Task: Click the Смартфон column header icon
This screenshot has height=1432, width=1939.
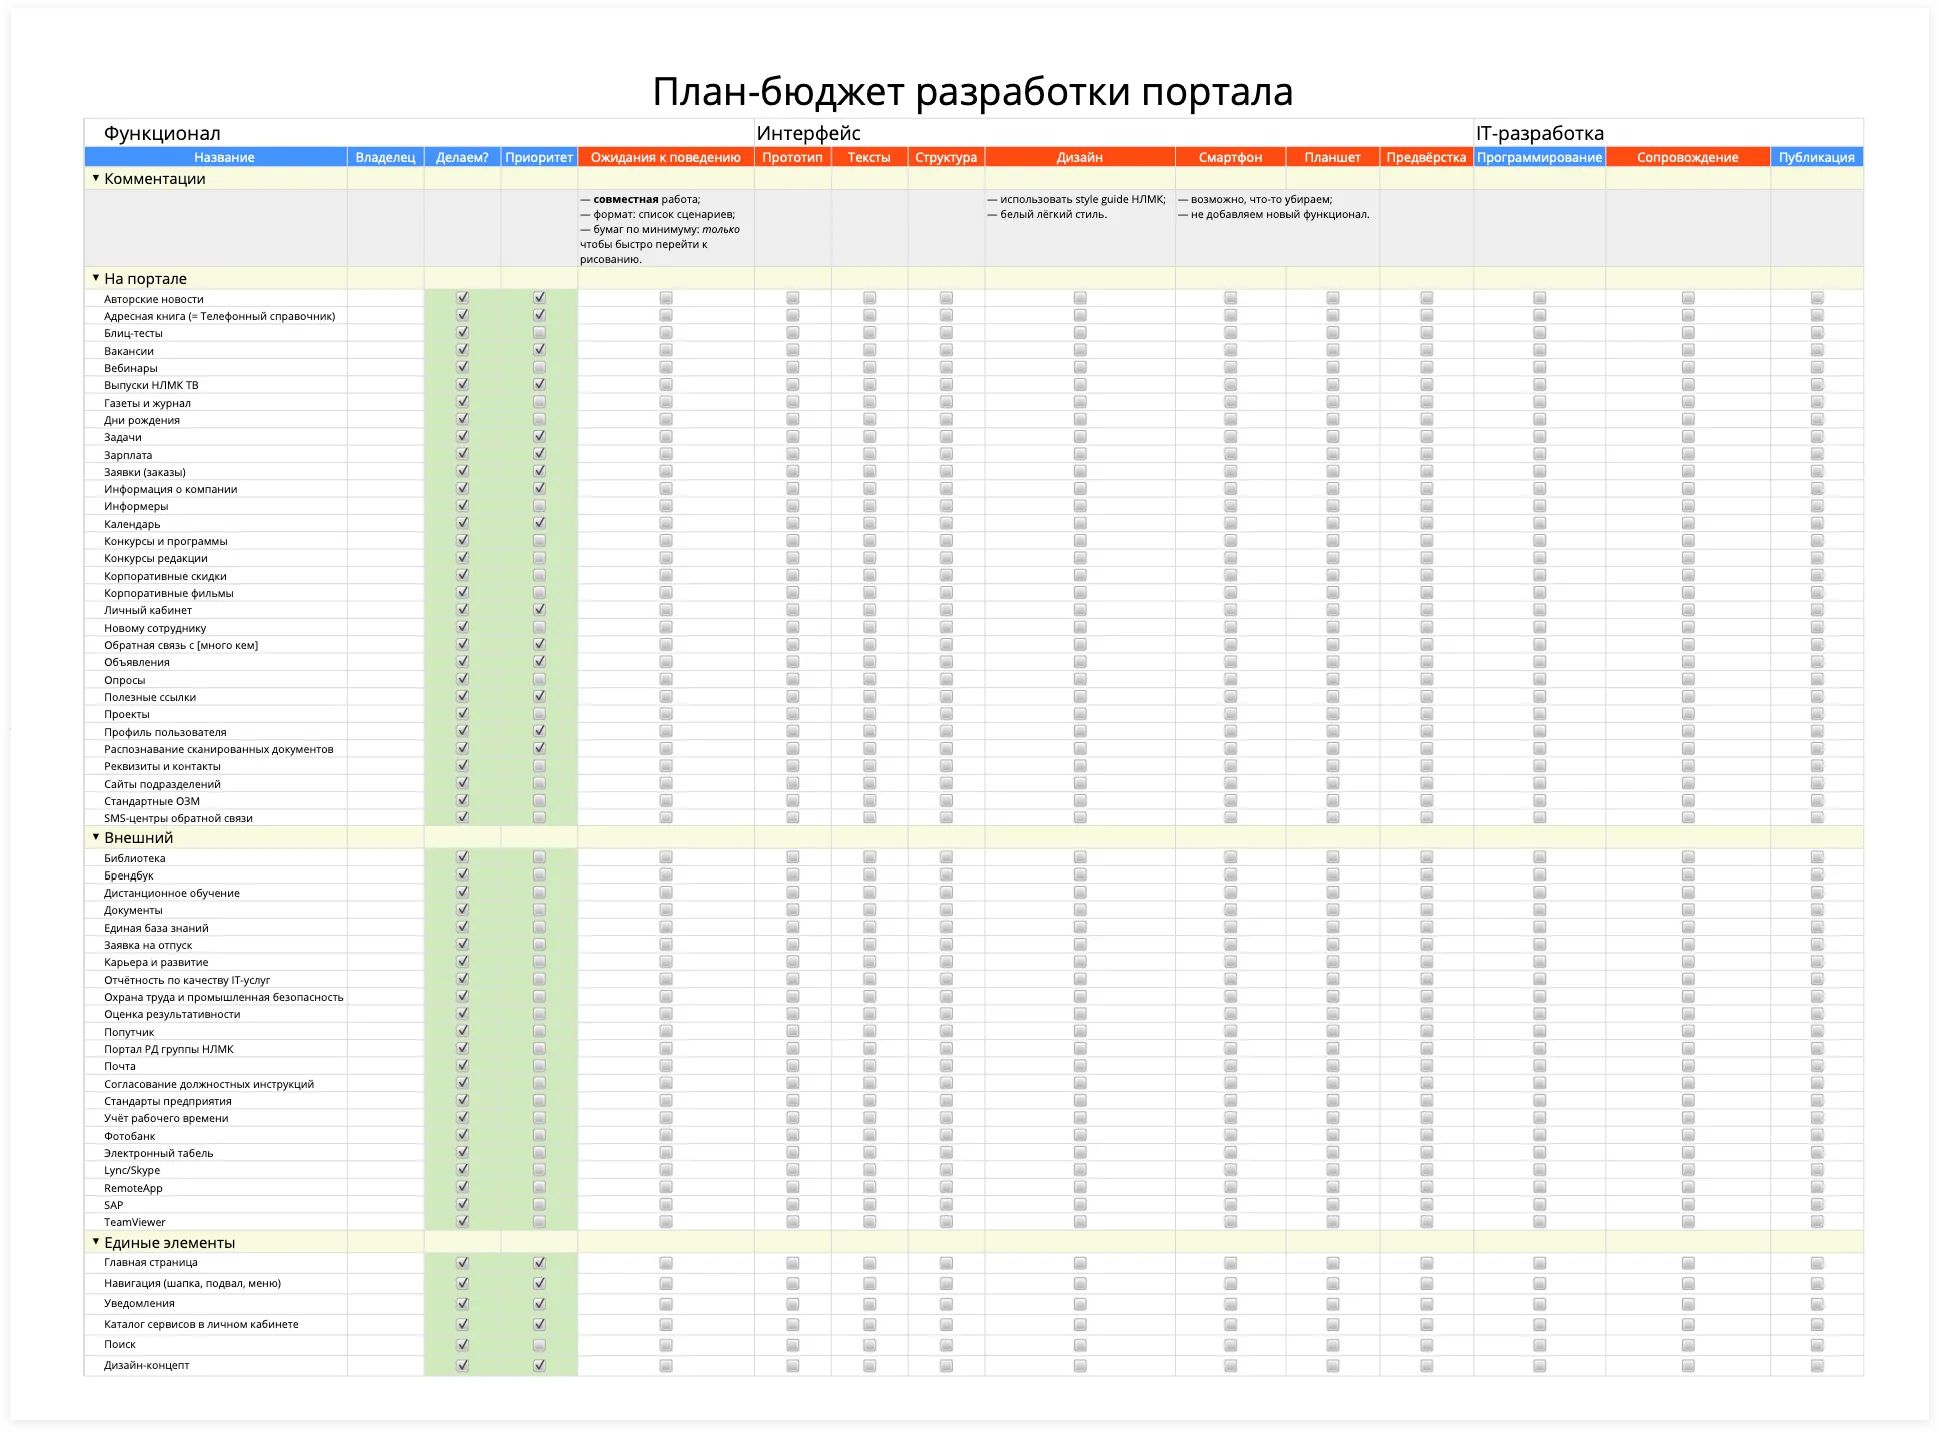Action: click(1231, 158)
